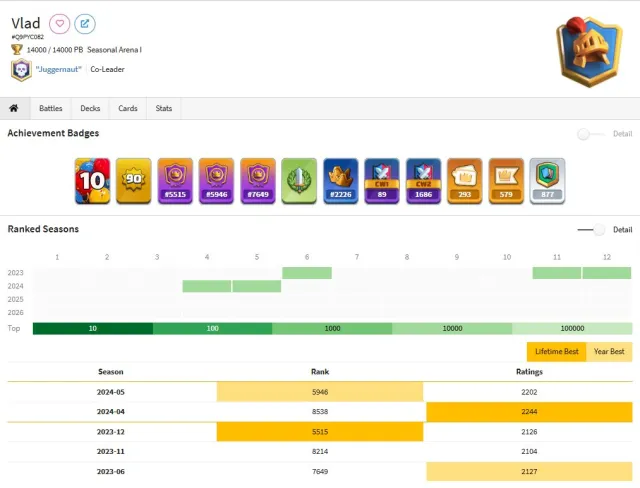Click the Juggernaut clan skull badge

click(x=21, y=70)
